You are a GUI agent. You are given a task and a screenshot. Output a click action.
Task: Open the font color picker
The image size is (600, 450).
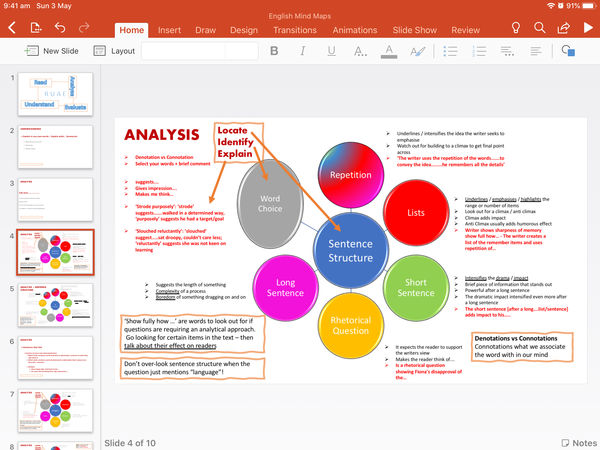click(389, 51)
